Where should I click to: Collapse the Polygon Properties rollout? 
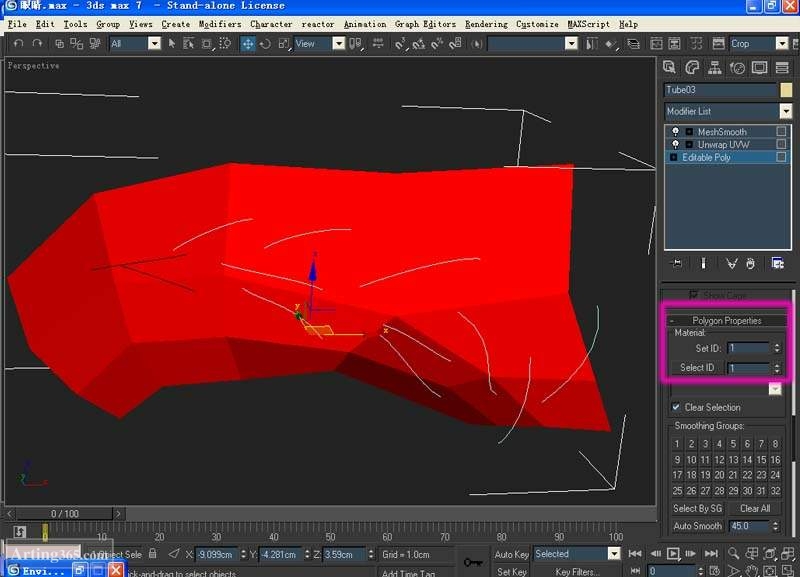pos(727,320)
